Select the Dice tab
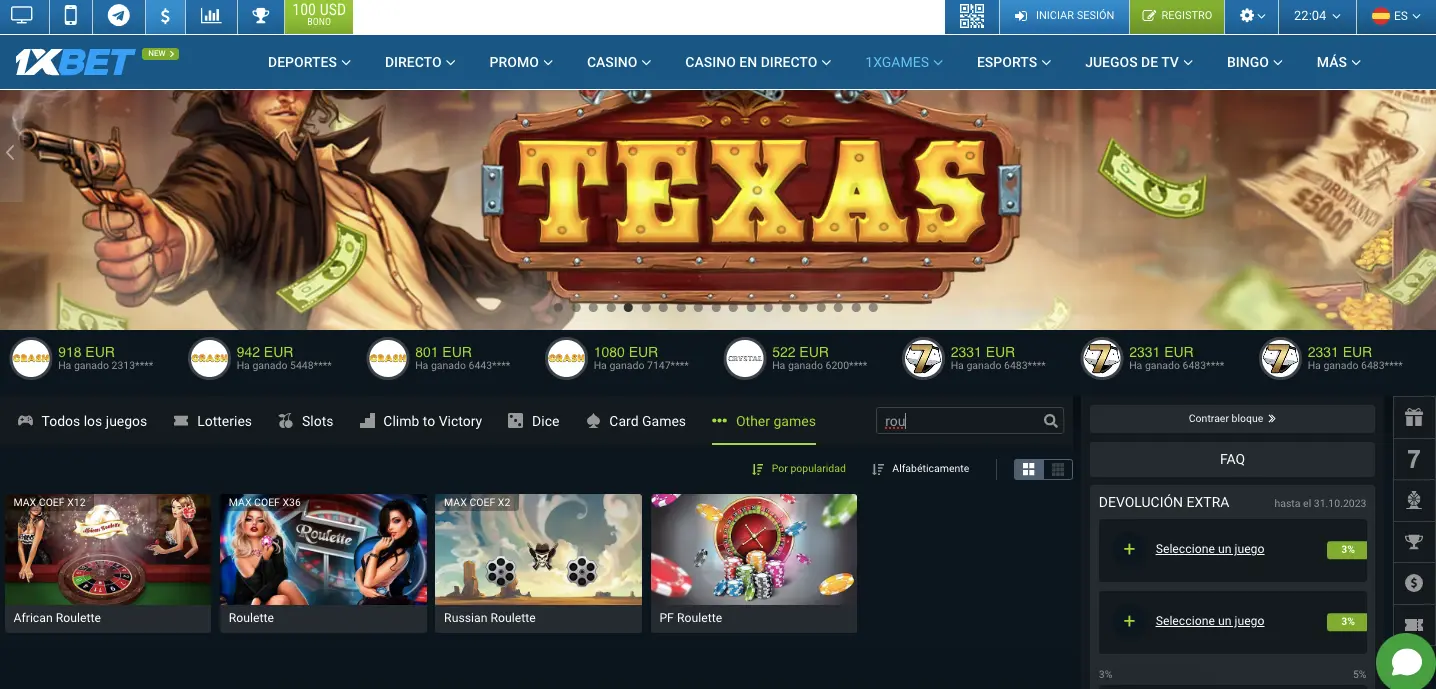Viewport: 1436px width, 689px height. point(533,421)
